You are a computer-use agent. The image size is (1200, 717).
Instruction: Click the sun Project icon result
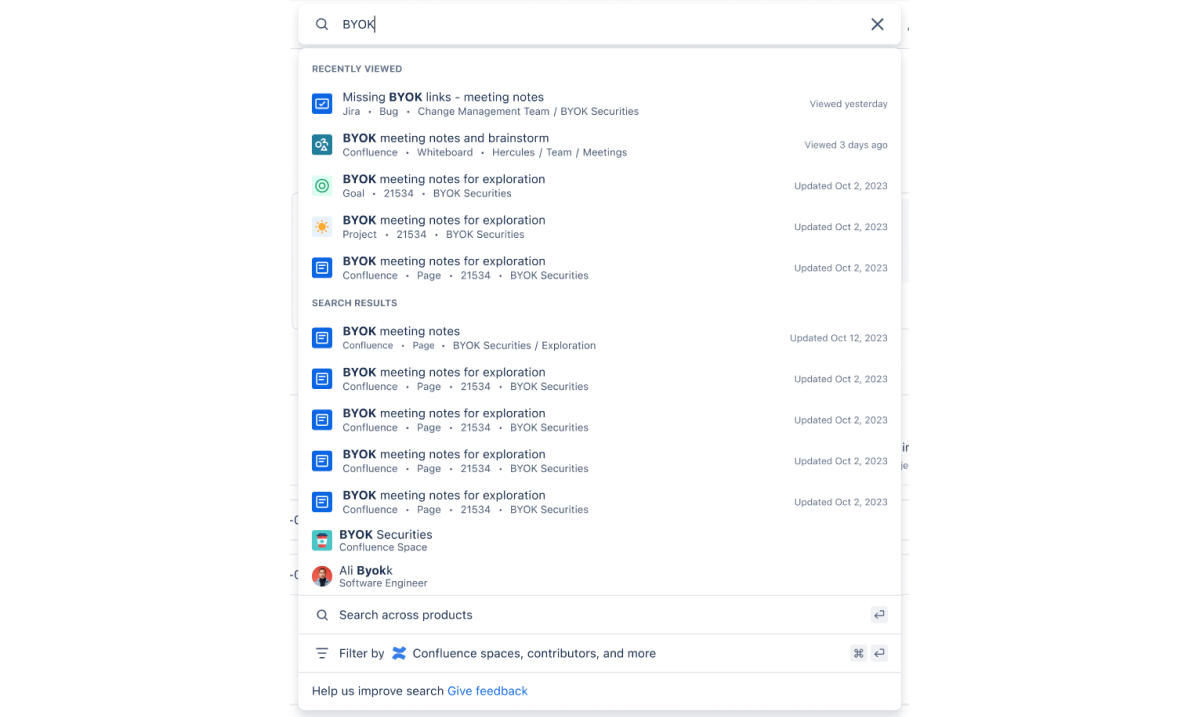(x=322, y=227)
